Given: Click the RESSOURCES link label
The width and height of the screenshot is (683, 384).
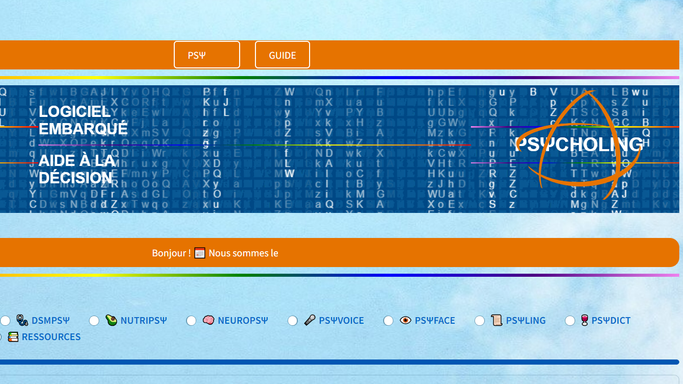Looking at the screenshot, I should pos(51,337).
